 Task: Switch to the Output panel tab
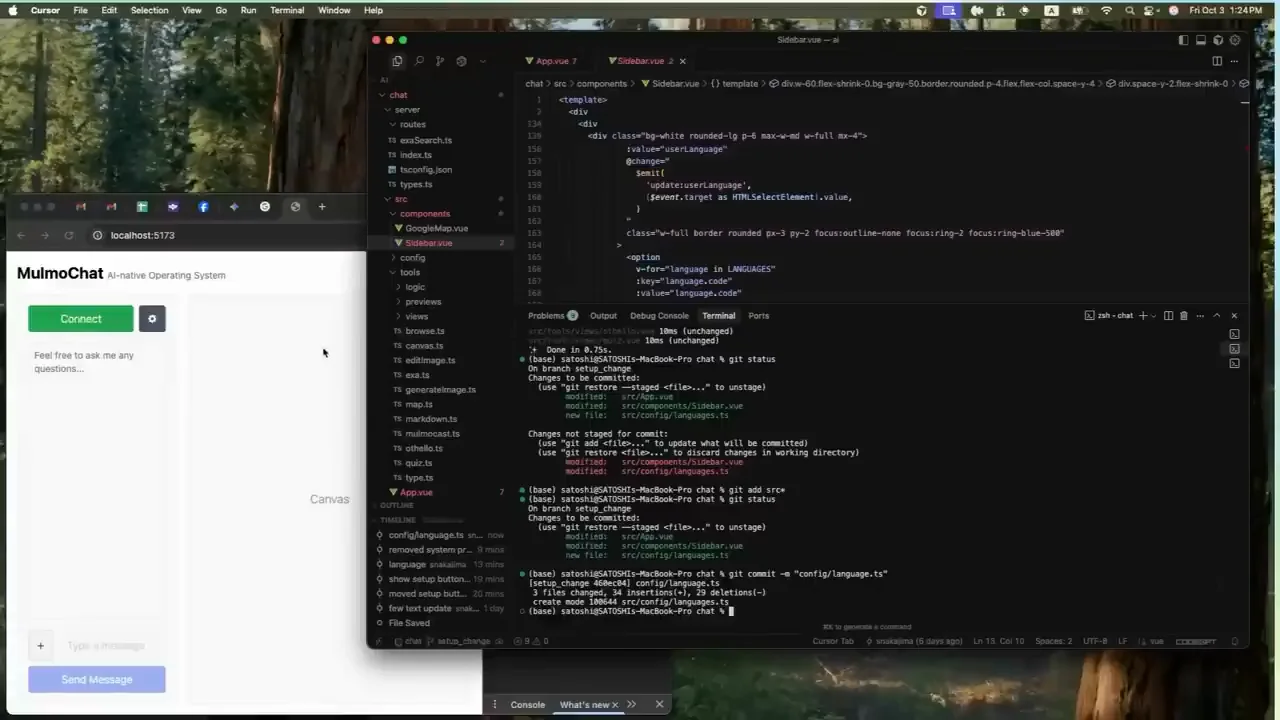[x=603, y=316]
